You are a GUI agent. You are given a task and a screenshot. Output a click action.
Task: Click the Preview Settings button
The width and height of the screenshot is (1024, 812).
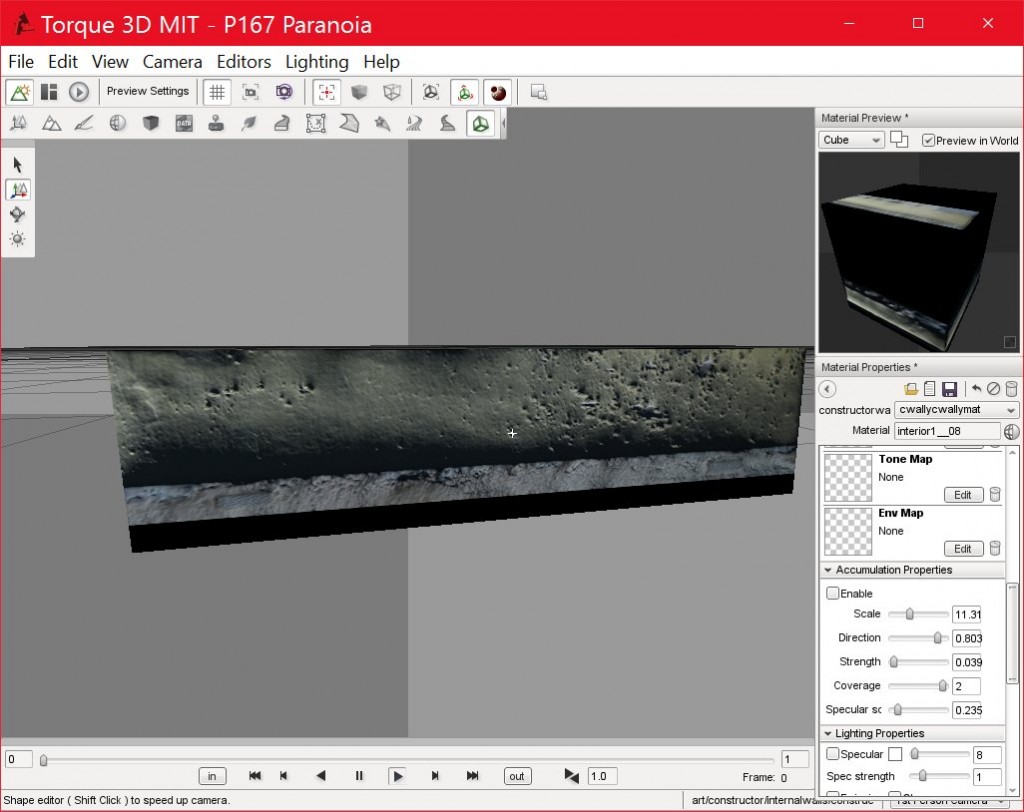click(147, 91)
